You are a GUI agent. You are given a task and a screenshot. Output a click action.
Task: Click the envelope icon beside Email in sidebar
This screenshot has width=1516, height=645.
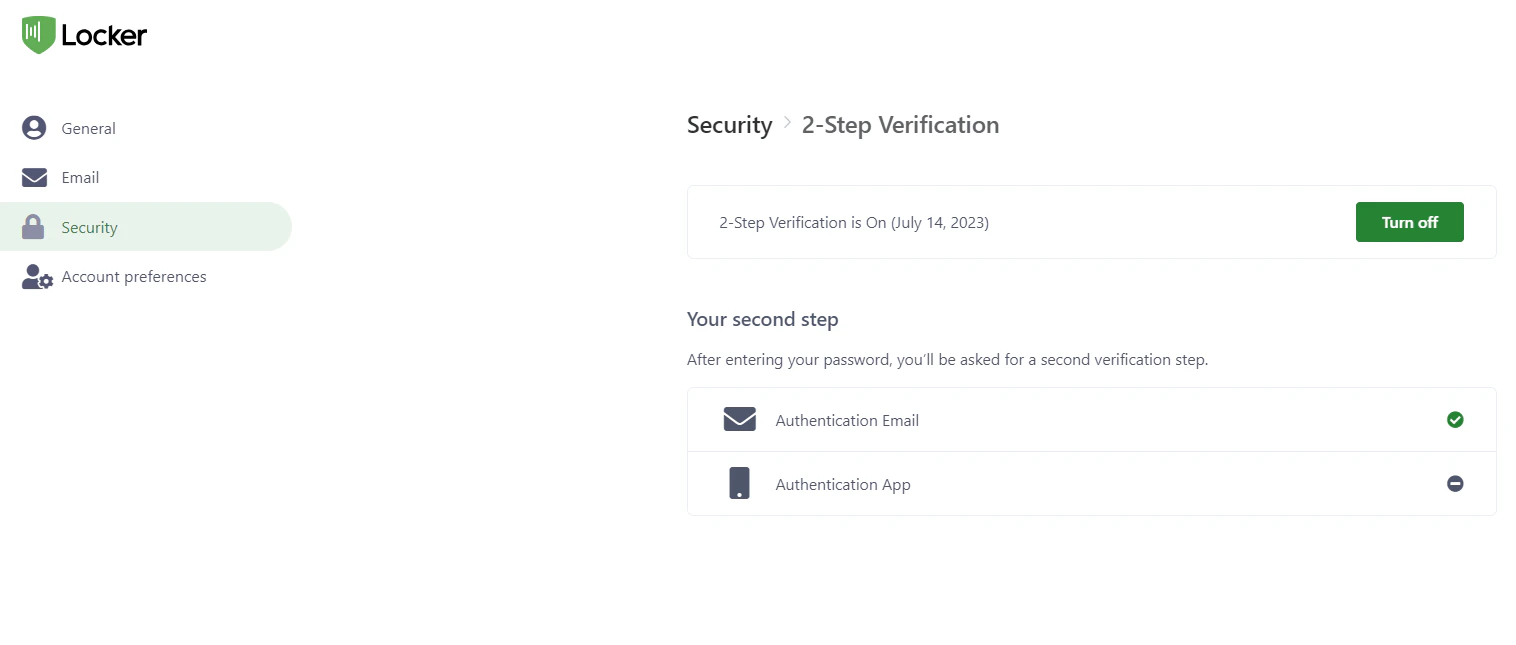33,177
